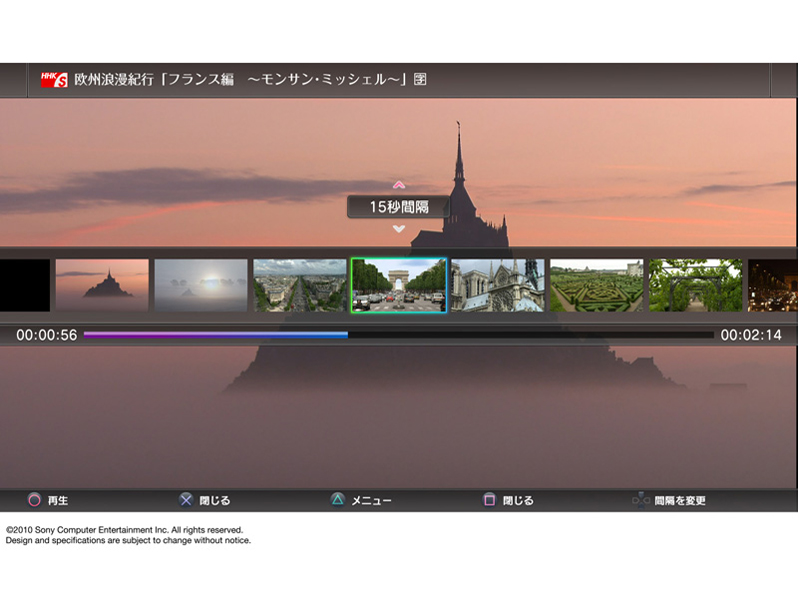
Task: Select the Arc de Triomphe highlighted thumbnail
Action: [398, 285]
